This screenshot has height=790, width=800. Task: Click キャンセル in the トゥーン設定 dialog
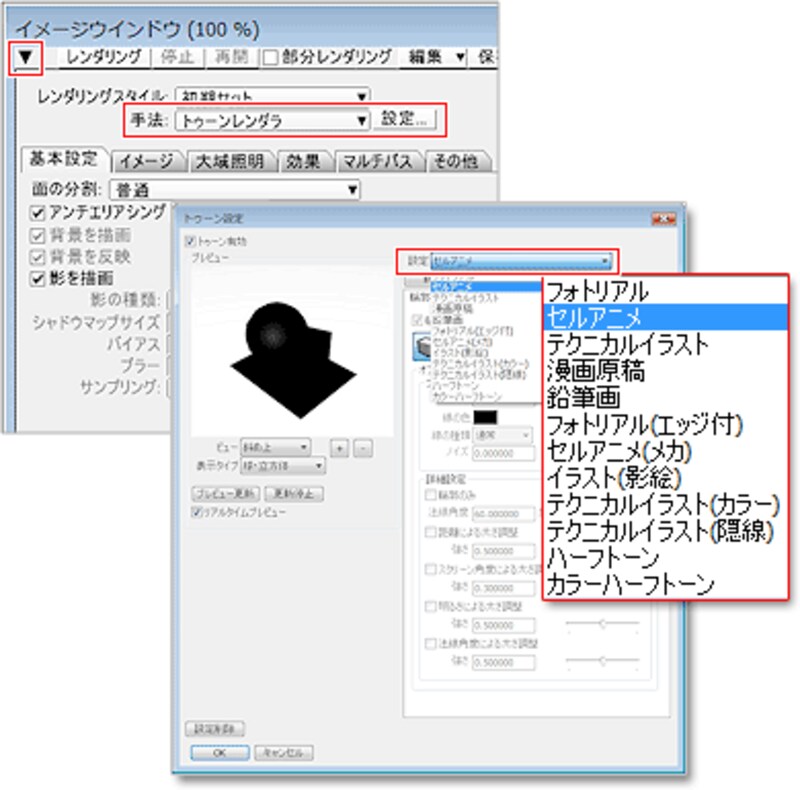click(284, 753)
